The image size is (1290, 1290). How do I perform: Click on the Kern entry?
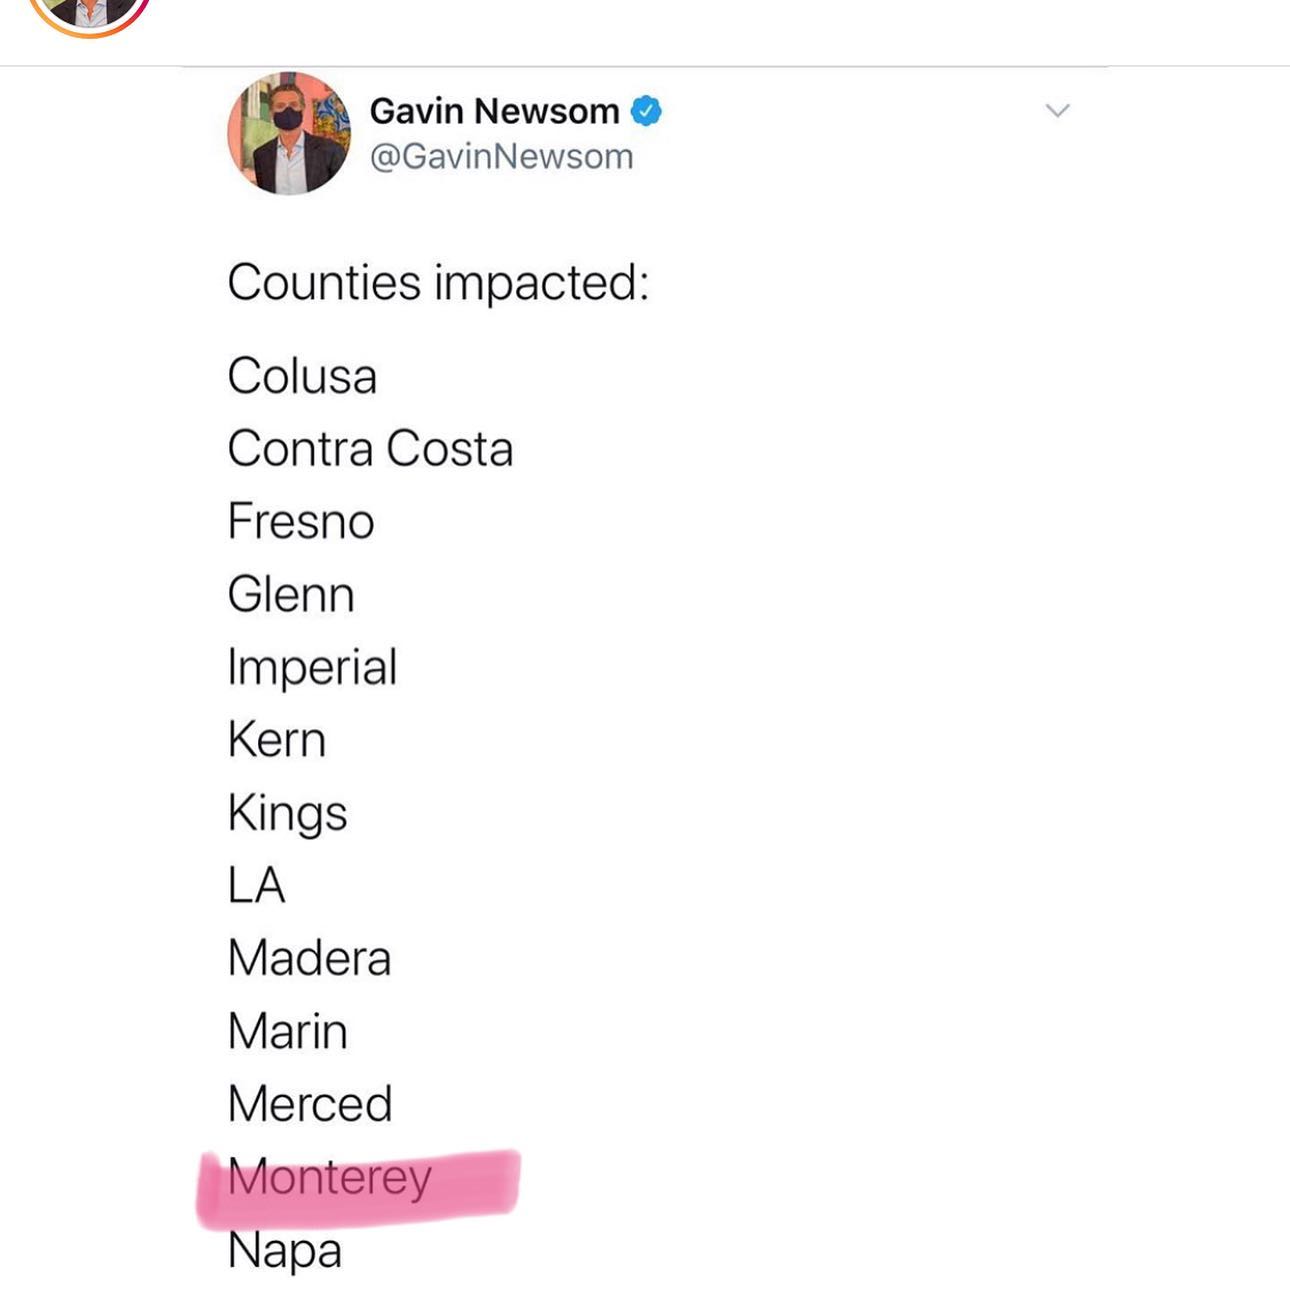point(276,740)
